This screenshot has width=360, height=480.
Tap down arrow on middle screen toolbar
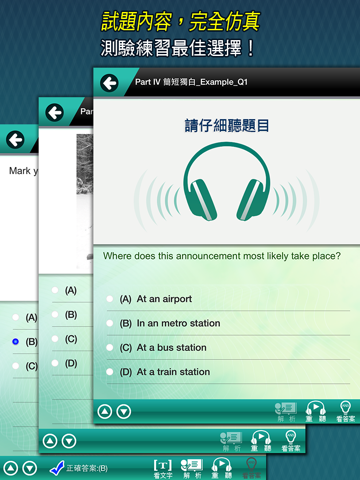[69, 441]
